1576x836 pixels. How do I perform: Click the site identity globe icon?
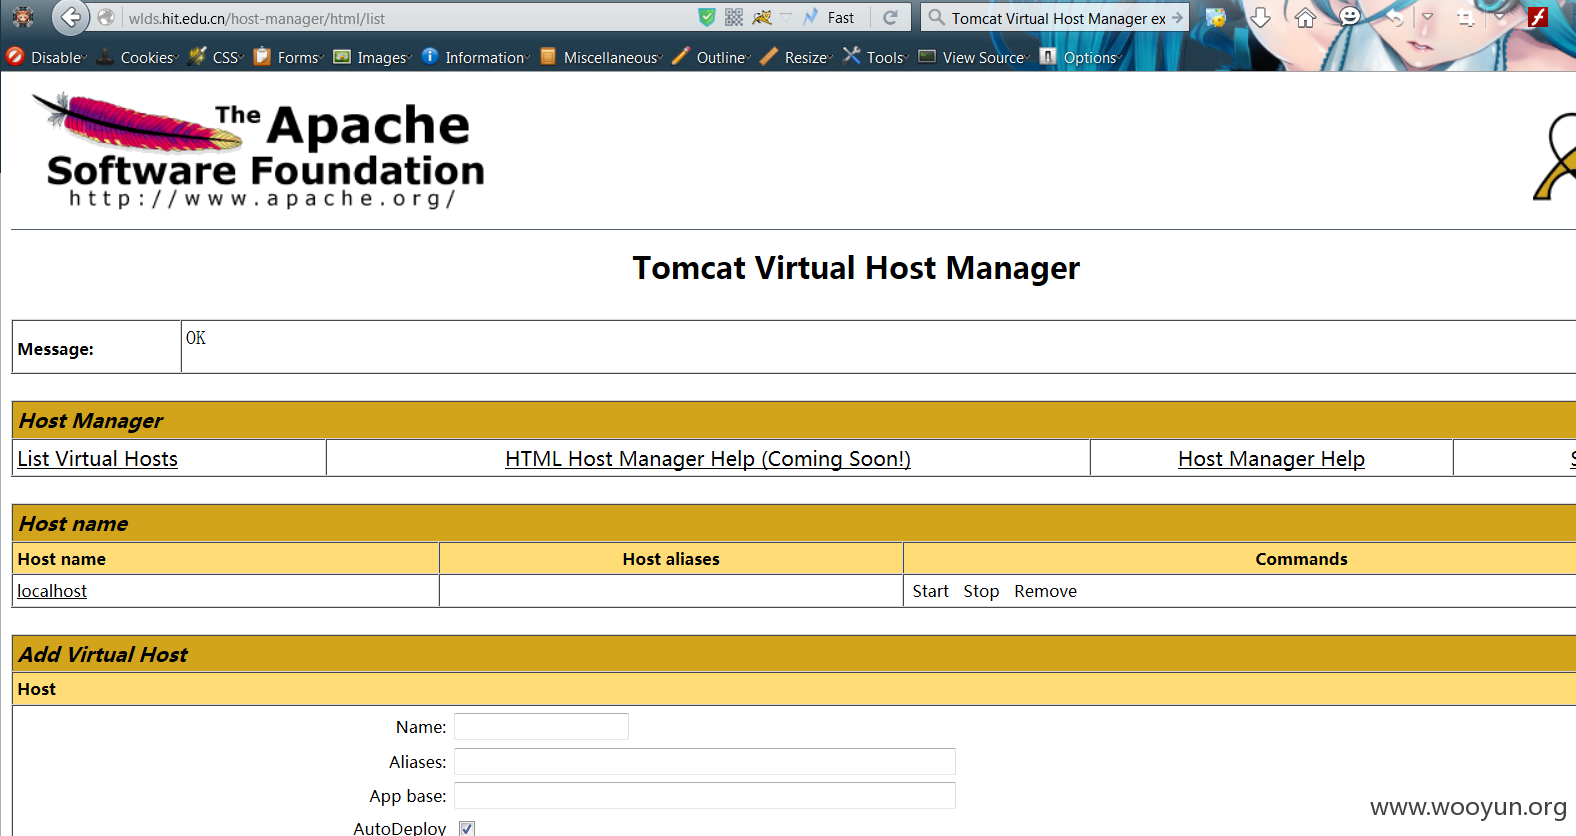tap(106, 18)
